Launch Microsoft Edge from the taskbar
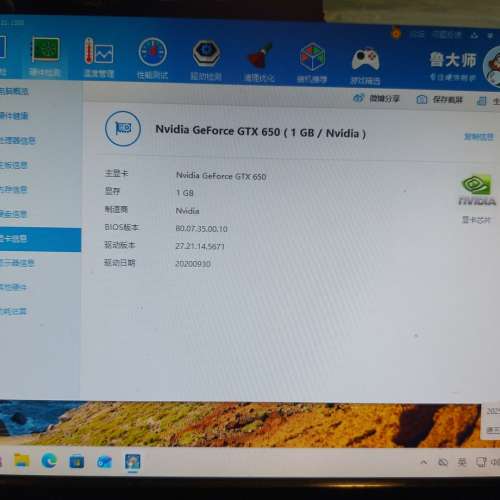This screenshot has height=500, width=500. click(x=49, y=461)
